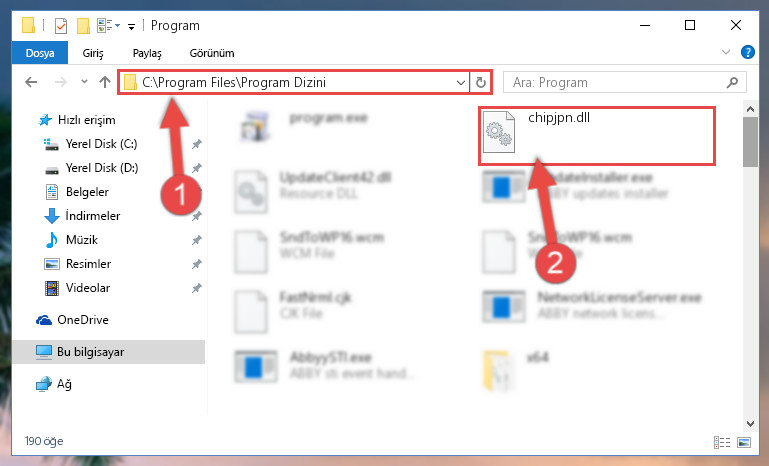Switch to large thumbnails view icon
769x466 pixels.
[744, 442]
